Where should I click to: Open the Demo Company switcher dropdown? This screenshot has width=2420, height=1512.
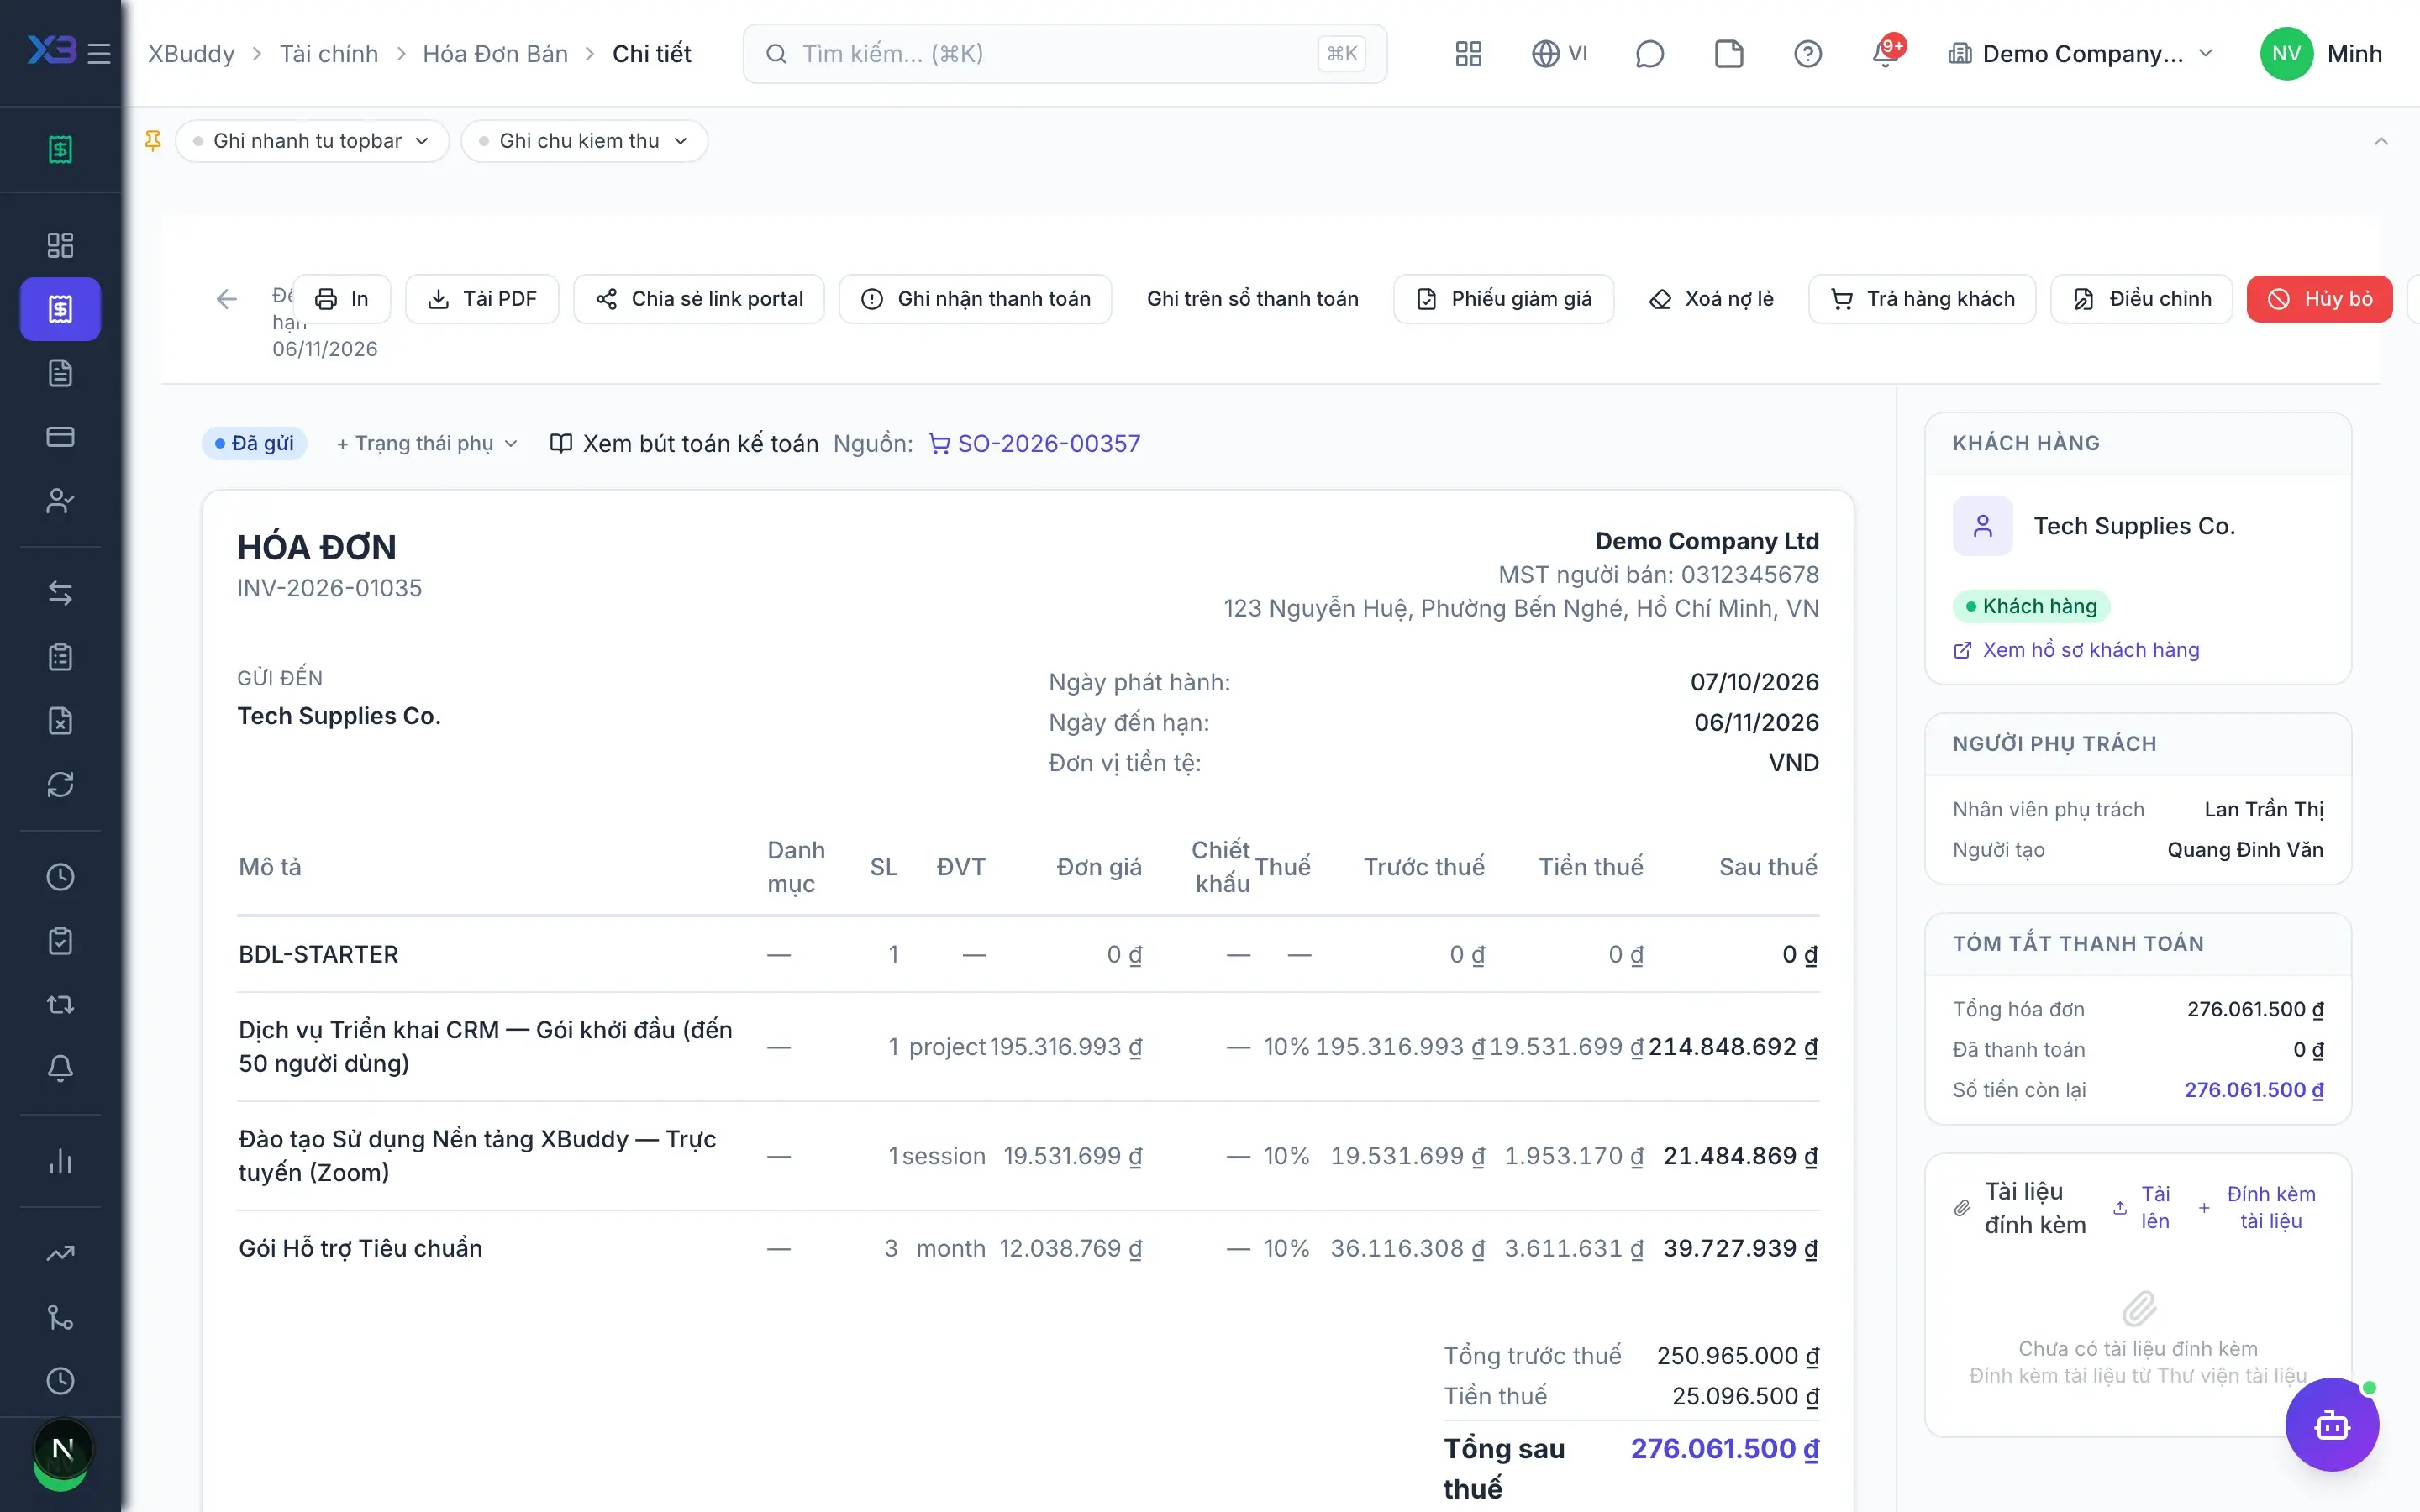coord(2081,53)
